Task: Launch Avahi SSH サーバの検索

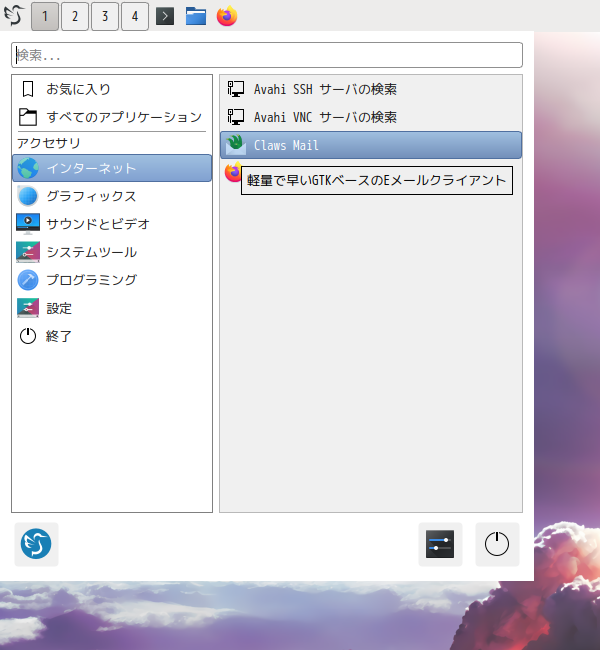Action: (x=371, y=89)
